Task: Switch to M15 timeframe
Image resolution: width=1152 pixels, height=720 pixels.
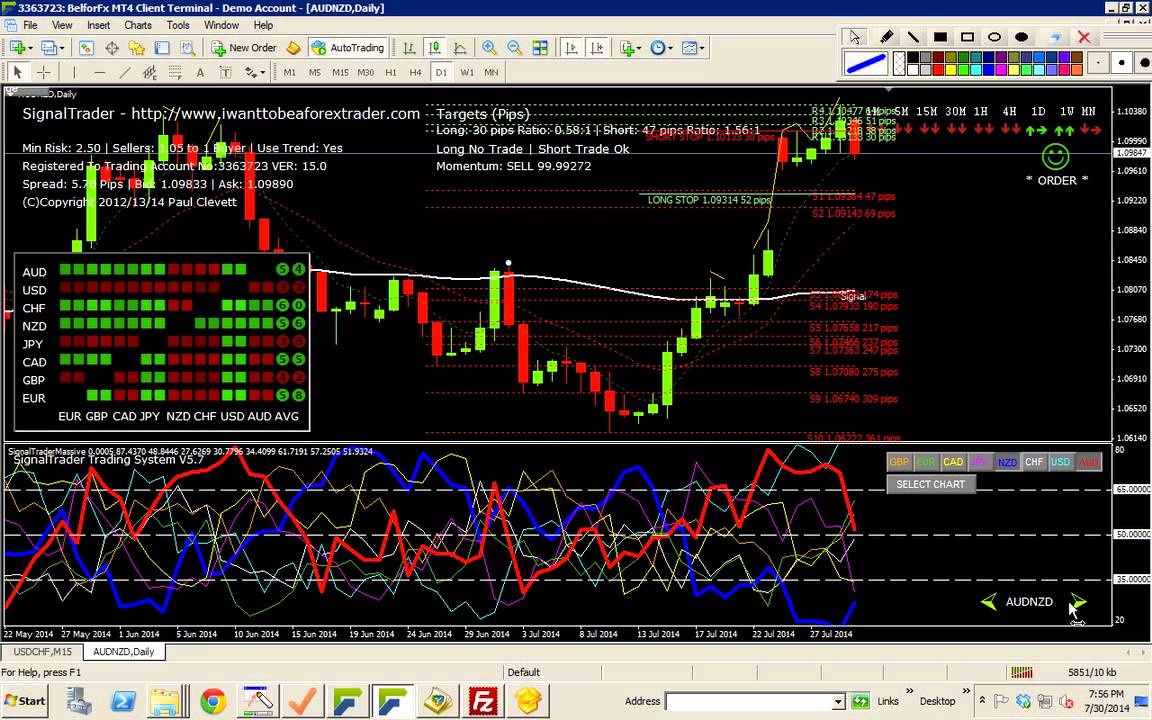Action: [340, 72]
